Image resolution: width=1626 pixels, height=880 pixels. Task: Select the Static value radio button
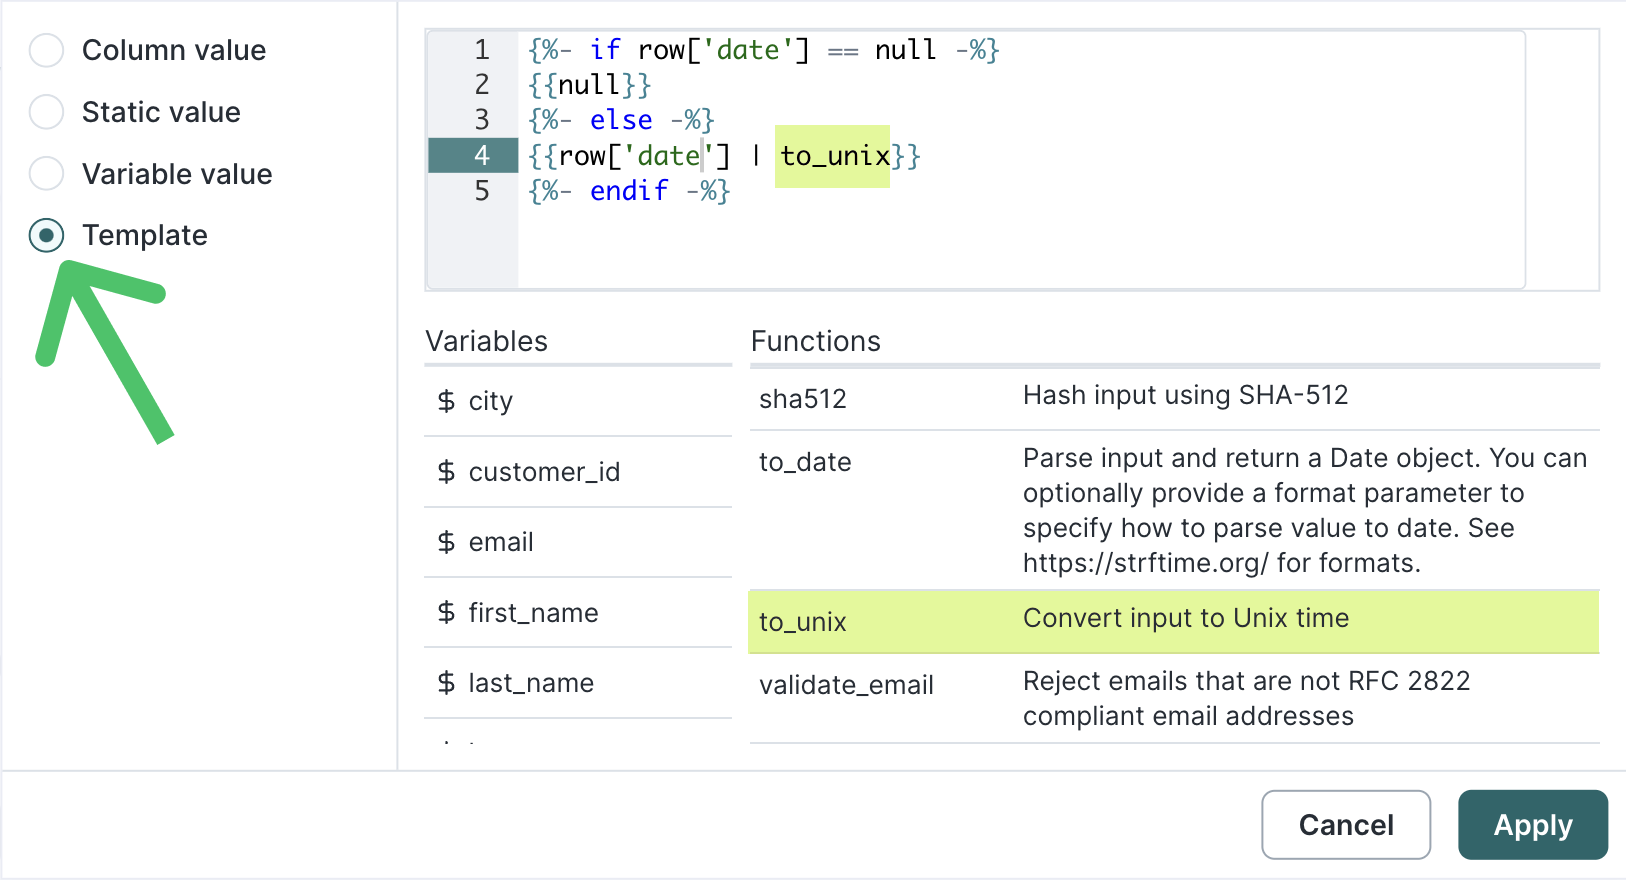(46, 112)
